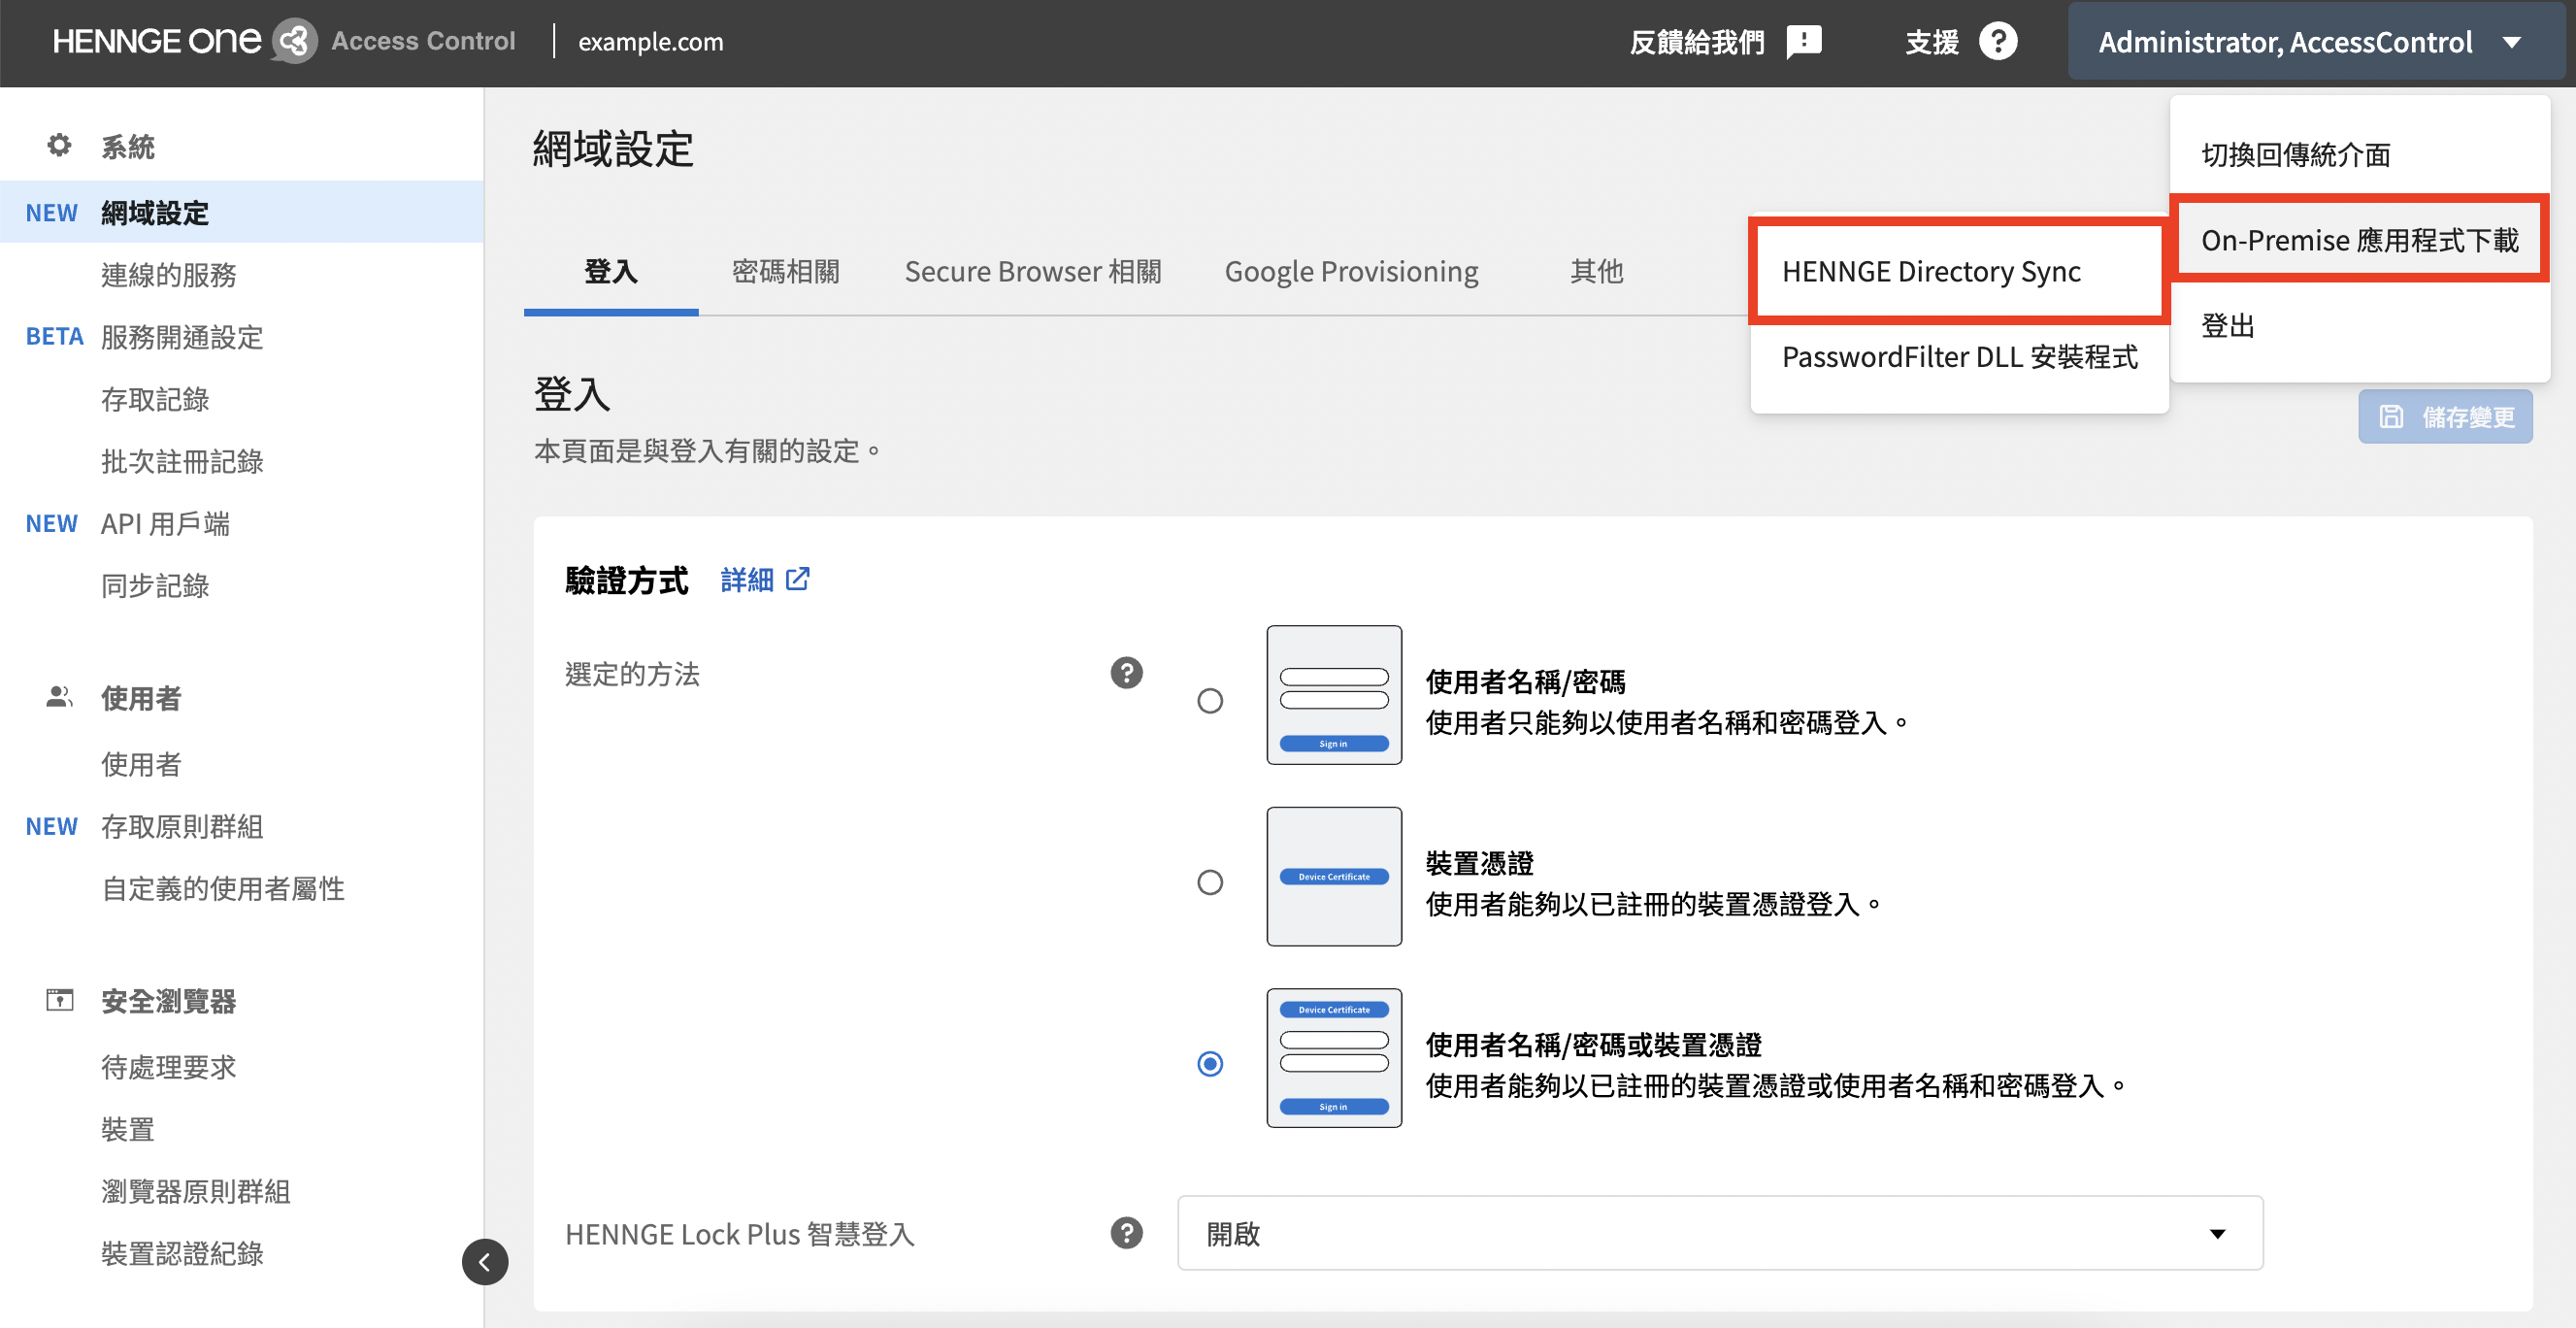Open 網域設定 in the sidebar
This screenshot has width=2576, height=1328.
[x=242, y=212]
